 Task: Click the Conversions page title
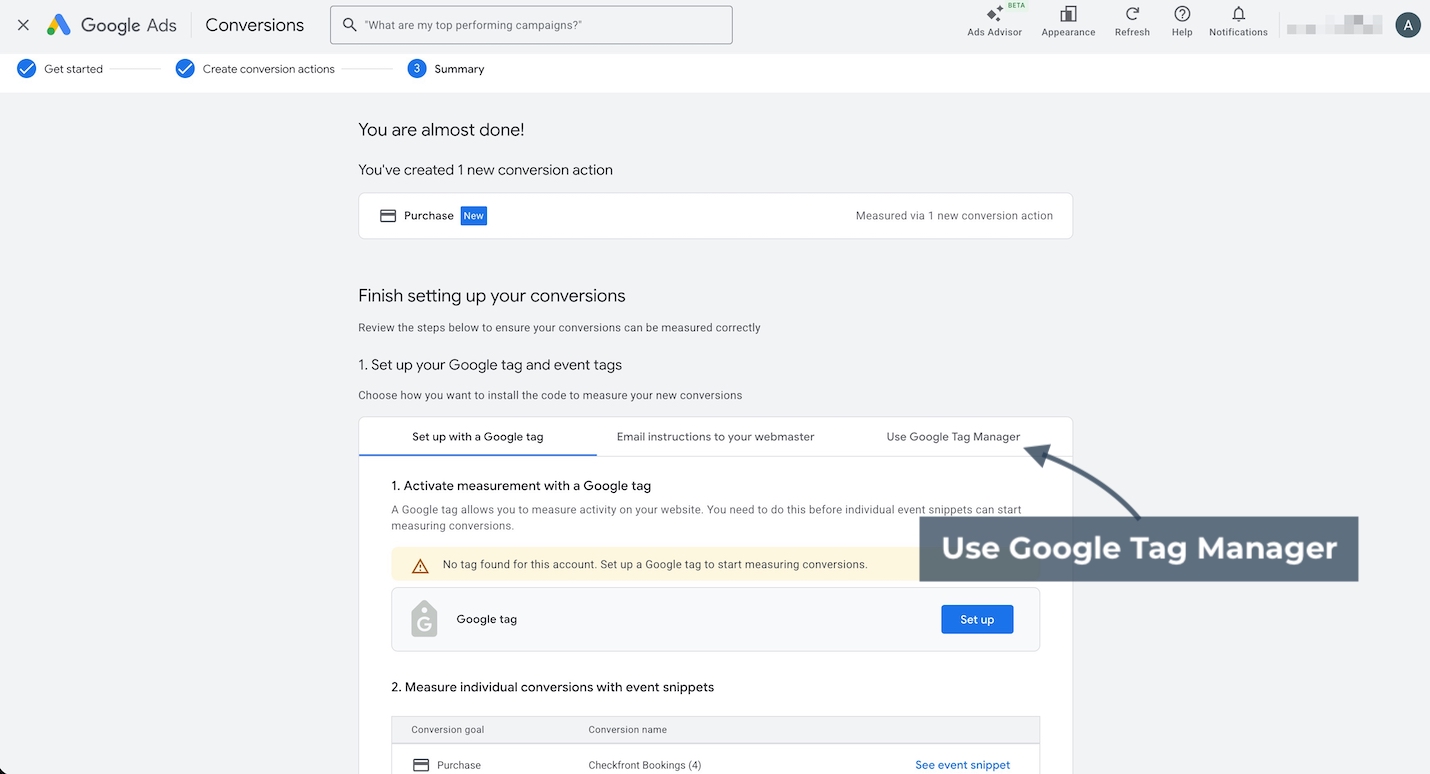tap(254, 25)
